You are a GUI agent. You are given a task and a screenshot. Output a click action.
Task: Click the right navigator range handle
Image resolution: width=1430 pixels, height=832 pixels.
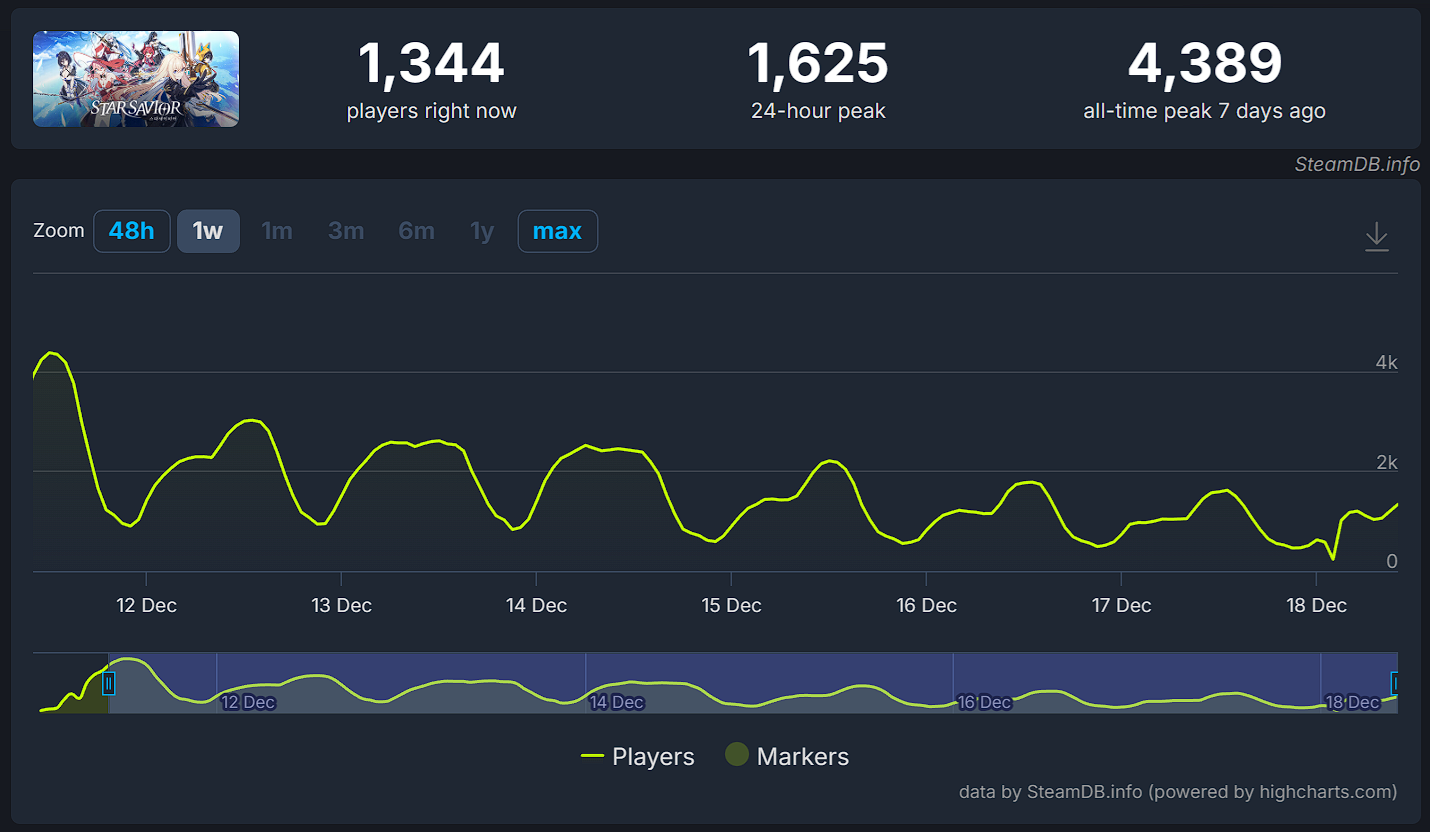click(1395, 683)
